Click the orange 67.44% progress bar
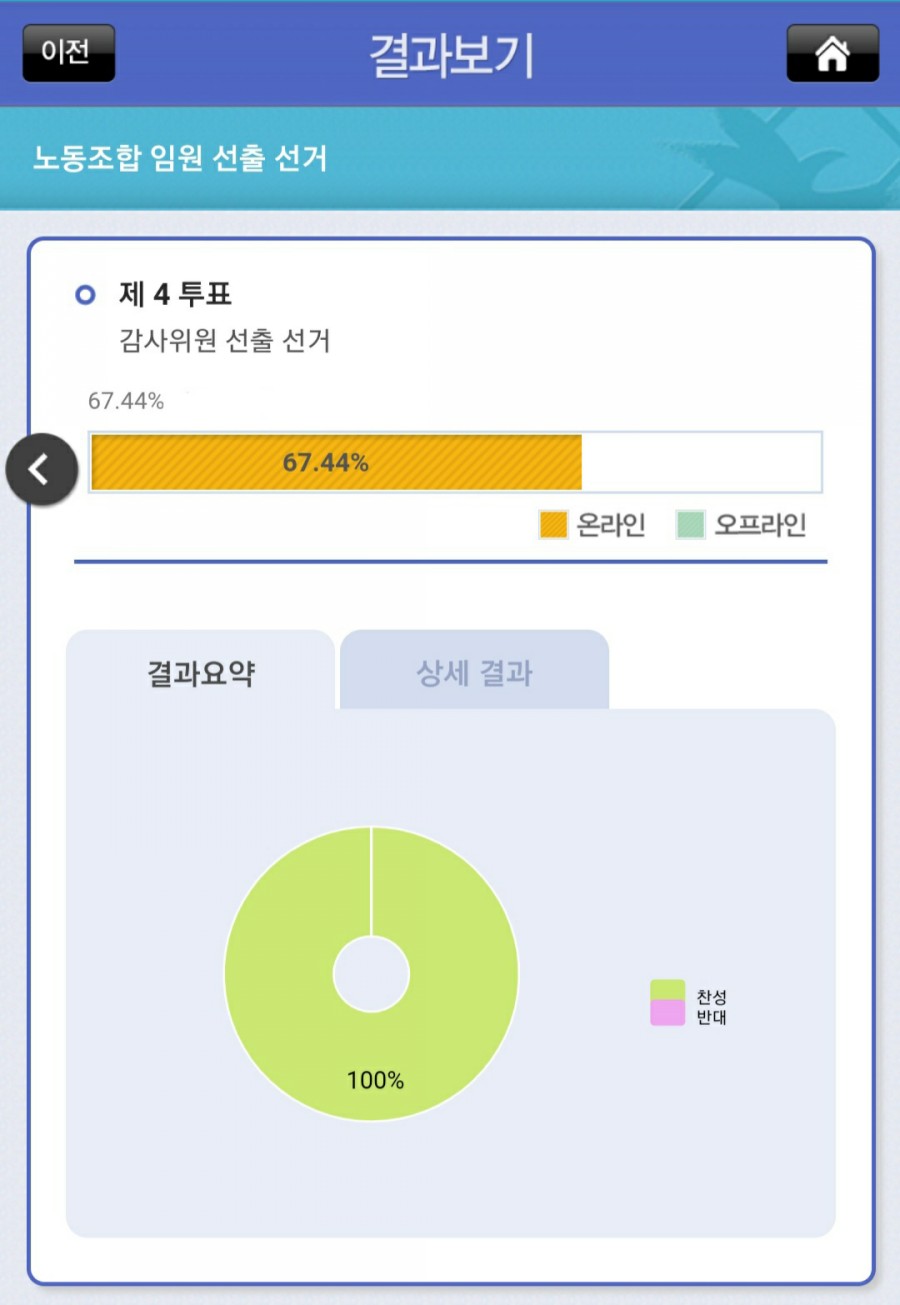The width and height of the screenshot is (900, 1305). click(336, 463)
